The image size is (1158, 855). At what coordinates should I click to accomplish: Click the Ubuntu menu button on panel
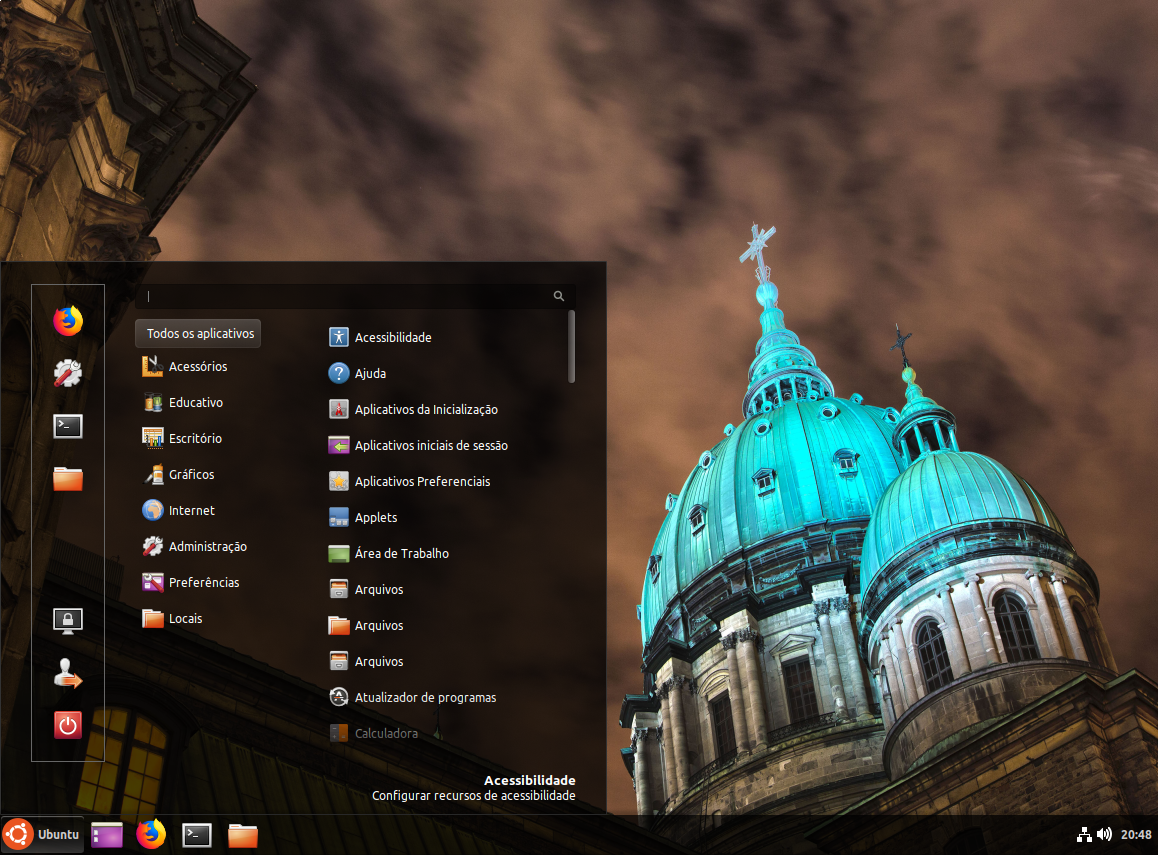(x=42, y=834)
